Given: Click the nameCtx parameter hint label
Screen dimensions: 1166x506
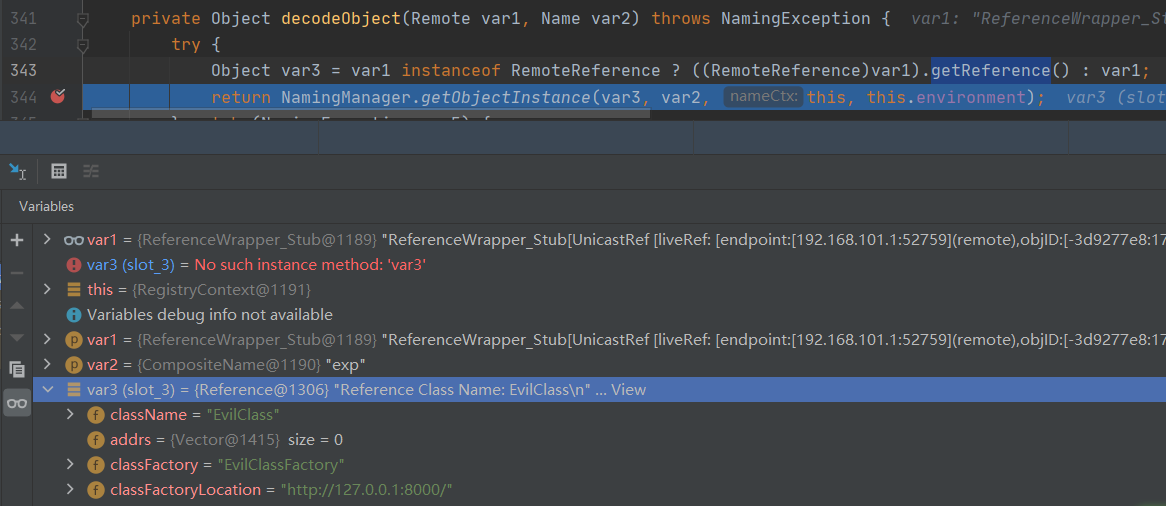Looking at the screenshot, I should (762, 97).
